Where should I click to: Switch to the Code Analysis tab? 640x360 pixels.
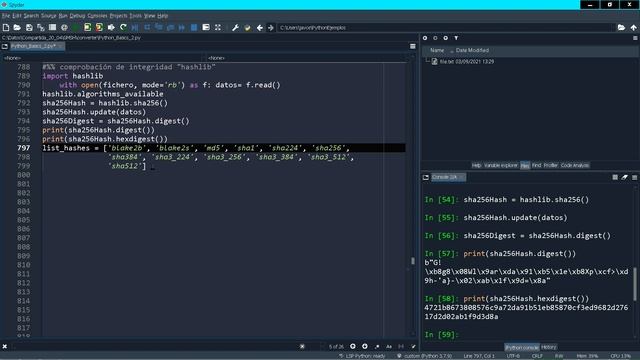coord(575,165)
